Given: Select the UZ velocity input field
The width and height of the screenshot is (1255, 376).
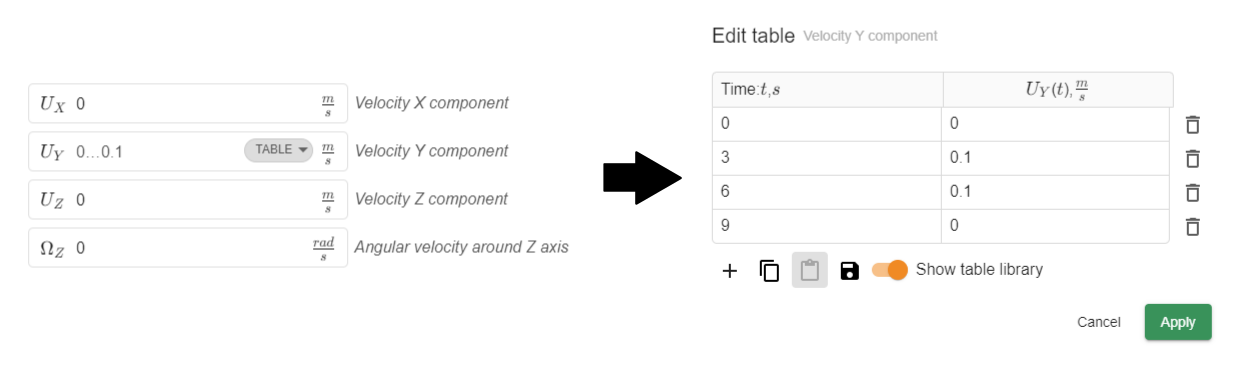Looking at the screenshot, I should click(188, 199).
